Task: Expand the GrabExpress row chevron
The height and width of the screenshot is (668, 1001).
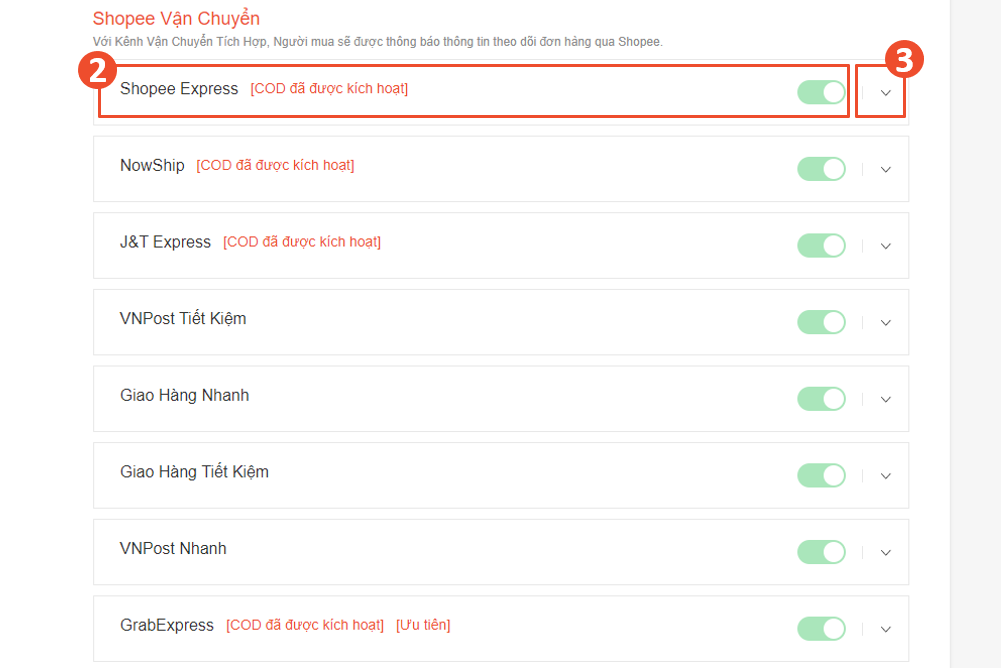Action: click(x=885, y=629)
